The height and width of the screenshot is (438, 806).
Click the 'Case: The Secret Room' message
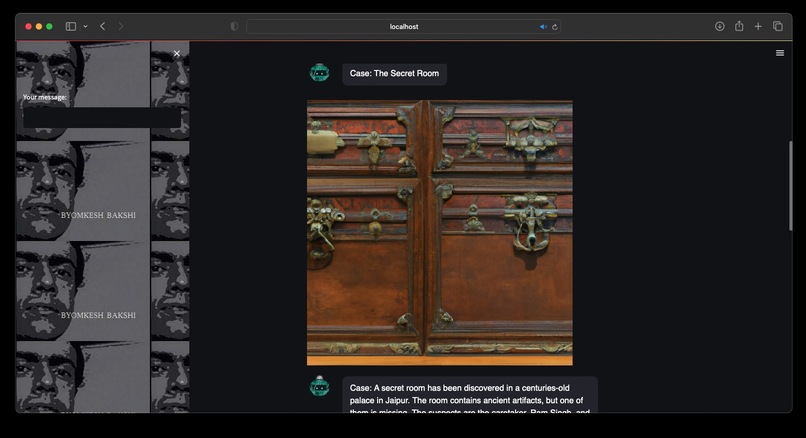click(x=394, y=74)
